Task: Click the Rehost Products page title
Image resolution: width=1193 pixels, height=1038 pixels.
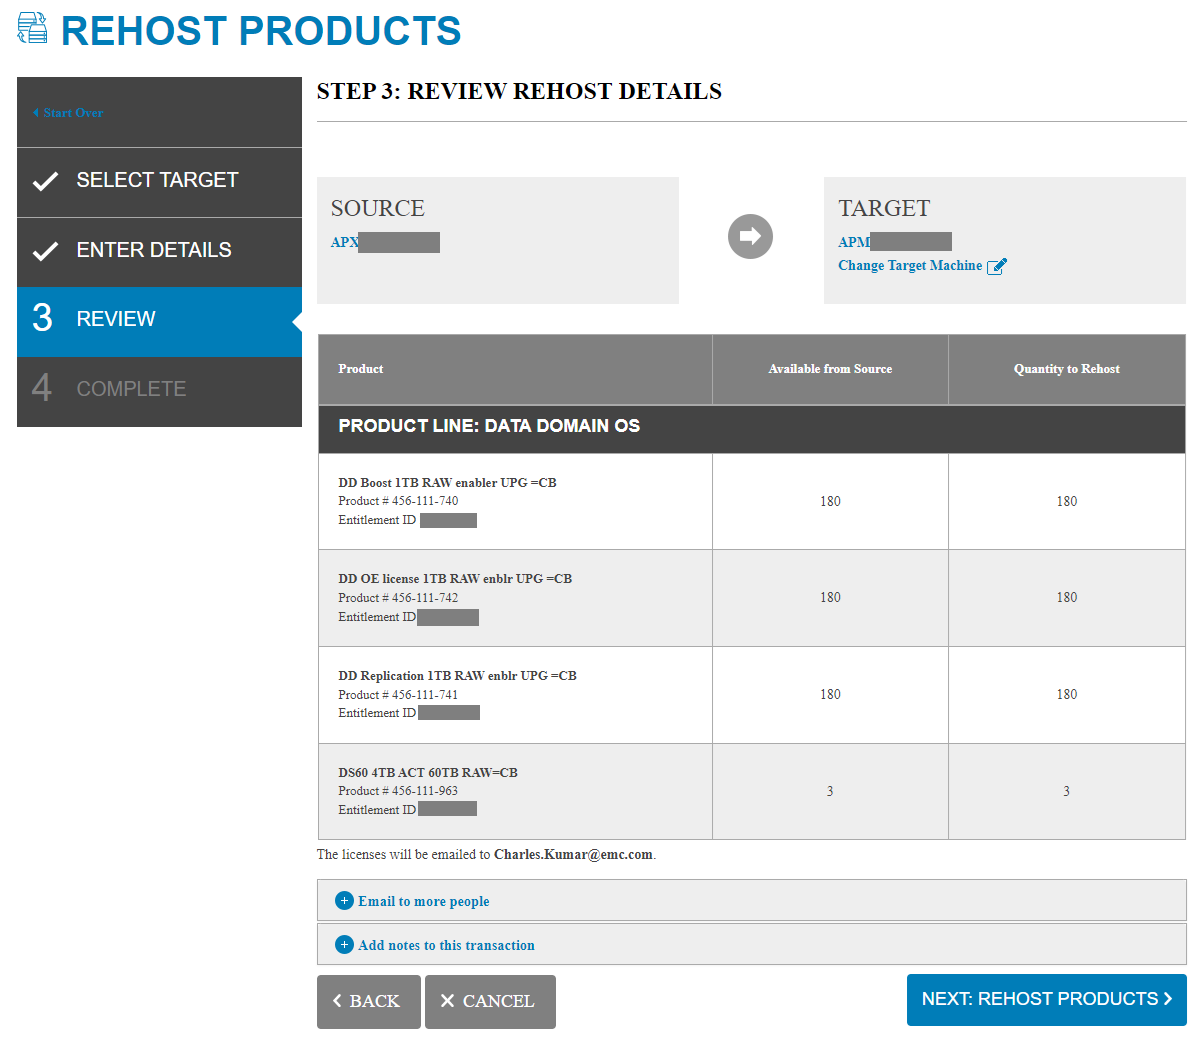Action: pos(261,31)
